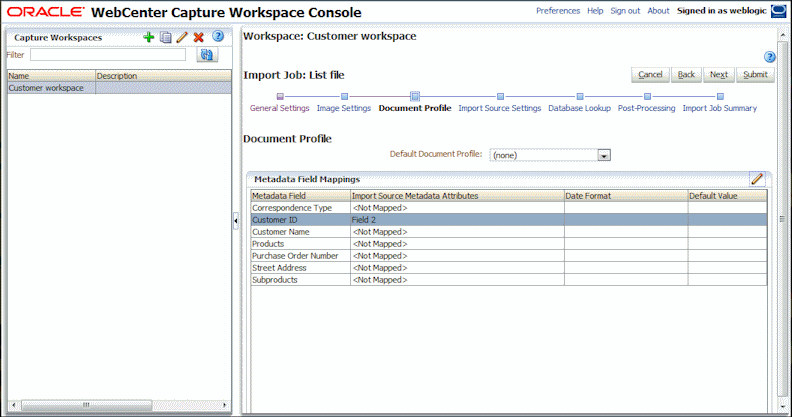Click the Back button
792x417 pixels.
(x=686, y=75)
